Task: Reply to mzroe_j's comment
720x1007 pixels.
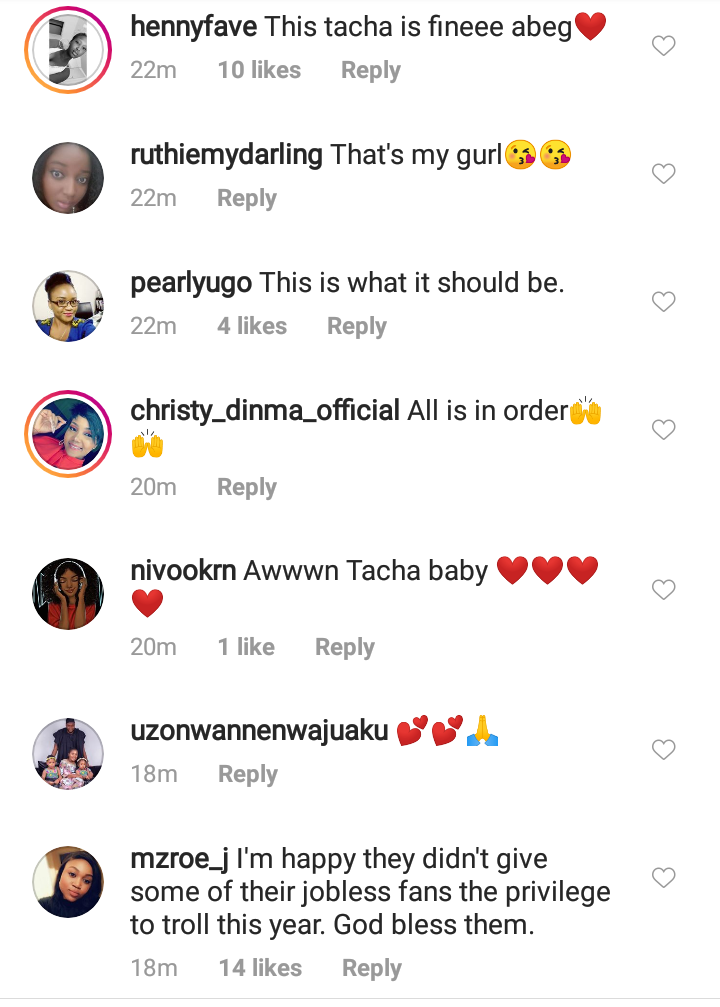Action: point(371,968)
